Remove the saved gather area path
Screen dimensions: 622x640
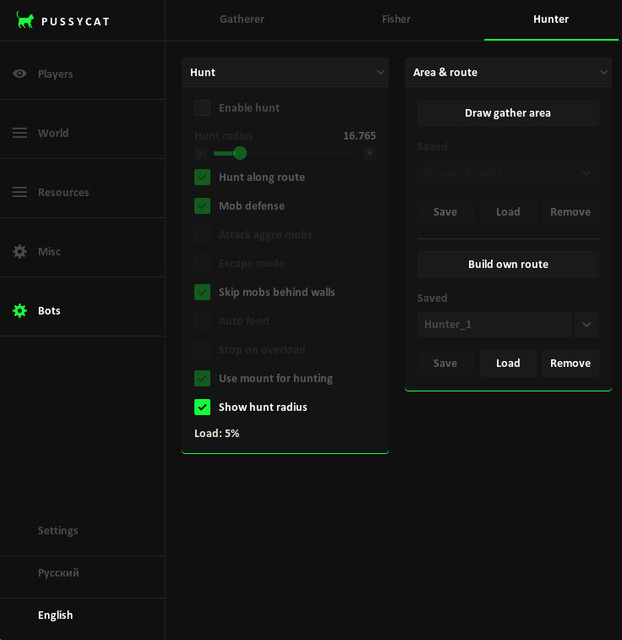[x=571, y=212]
